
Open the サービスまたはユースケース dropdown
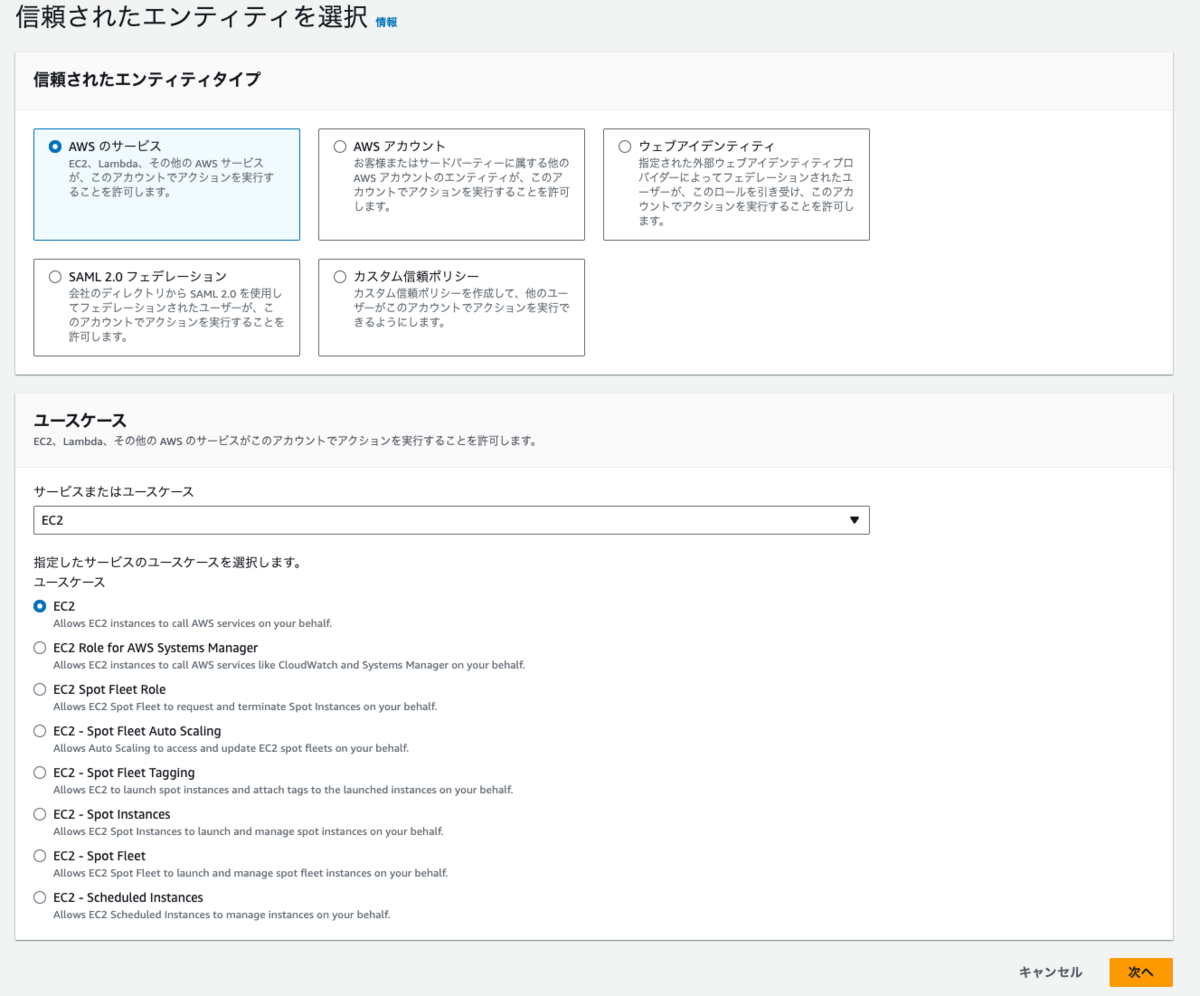[451, 520]
